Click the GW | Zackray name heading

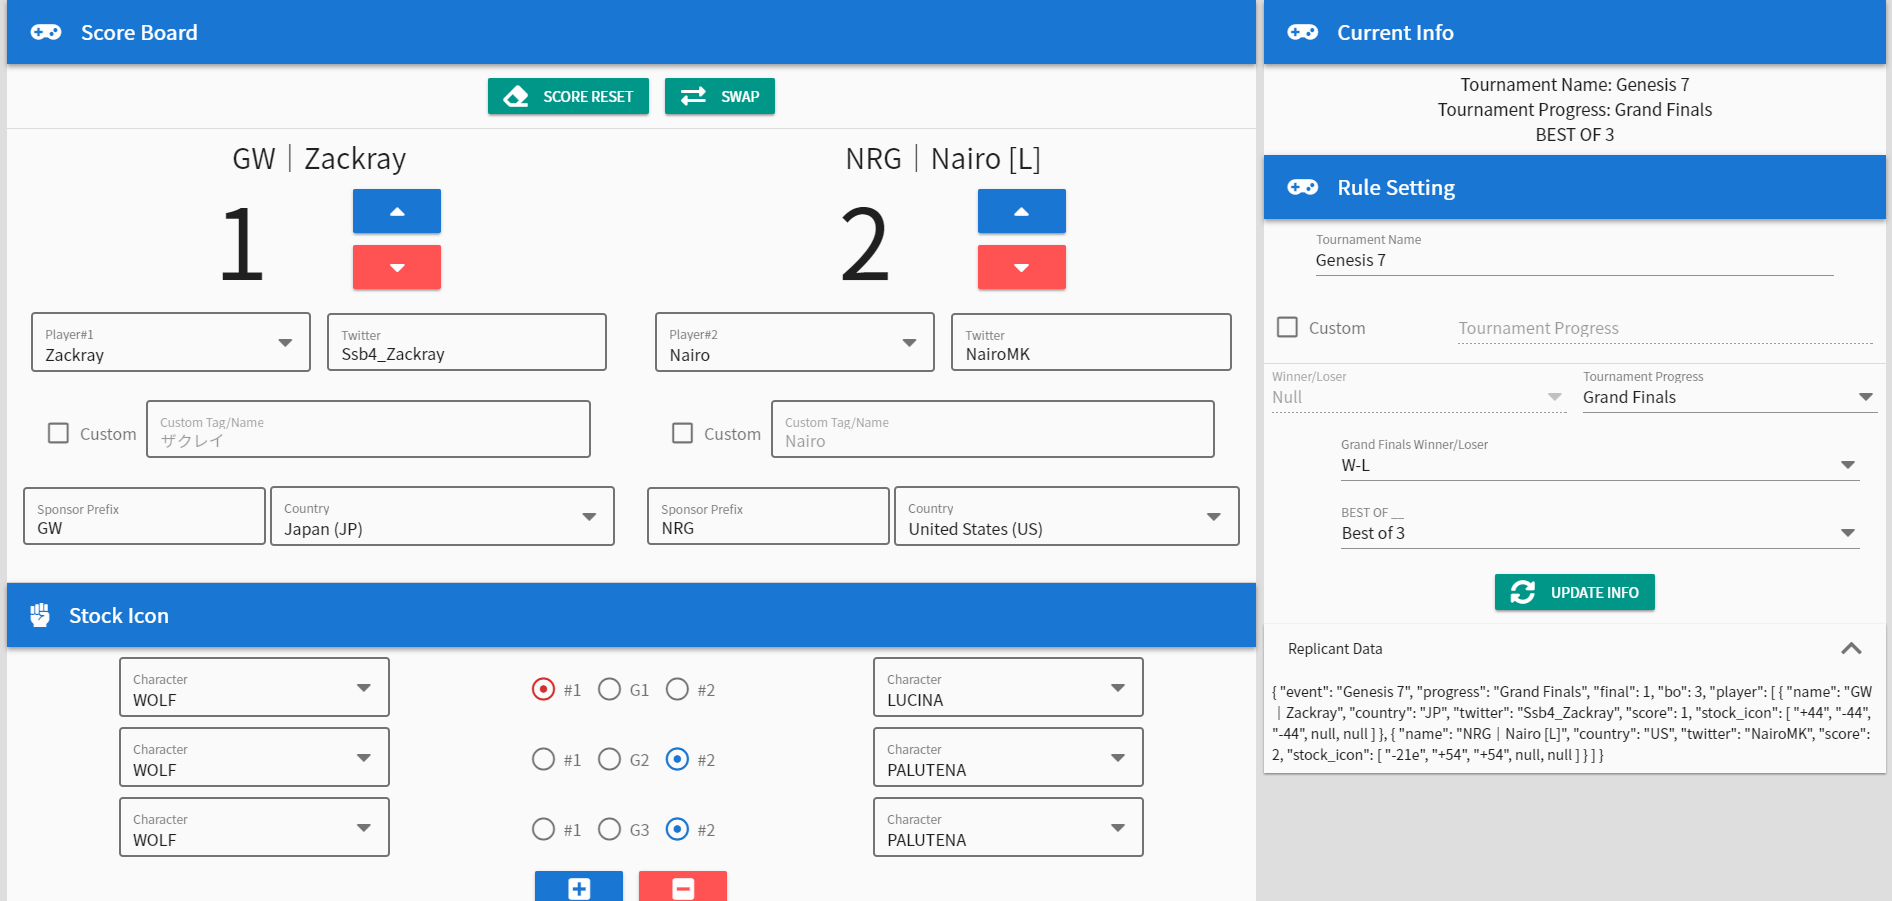pos(319,159)
